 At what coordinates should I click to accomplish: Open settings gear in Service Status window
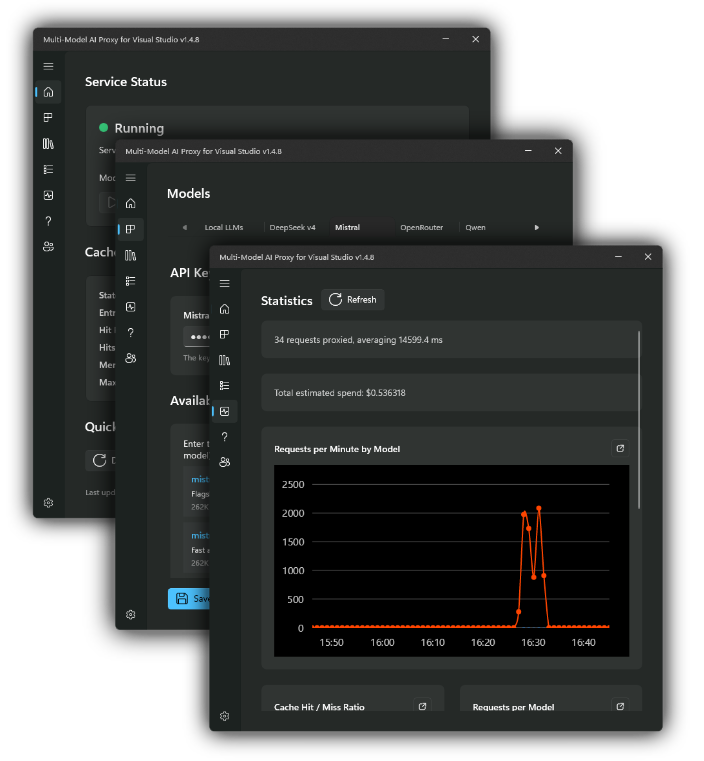coord(49,503)
